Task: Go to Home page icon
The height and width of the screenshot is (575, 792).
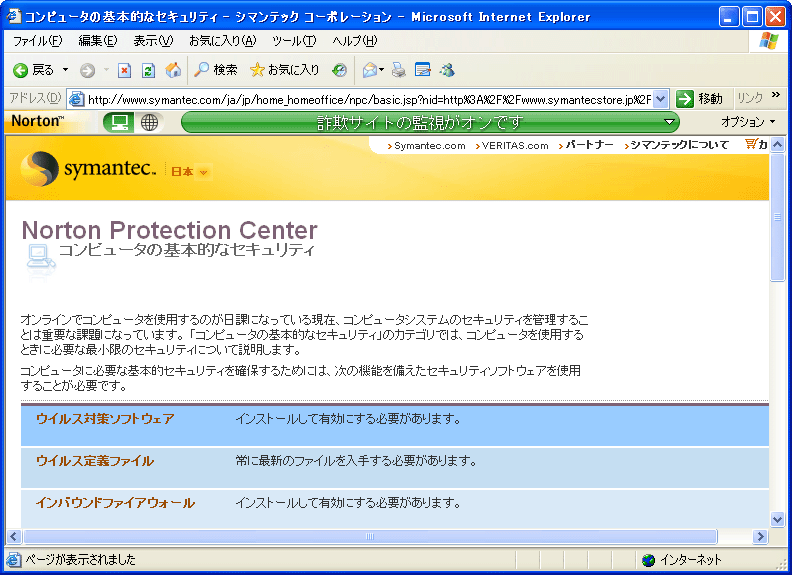Action: [173, 70]
